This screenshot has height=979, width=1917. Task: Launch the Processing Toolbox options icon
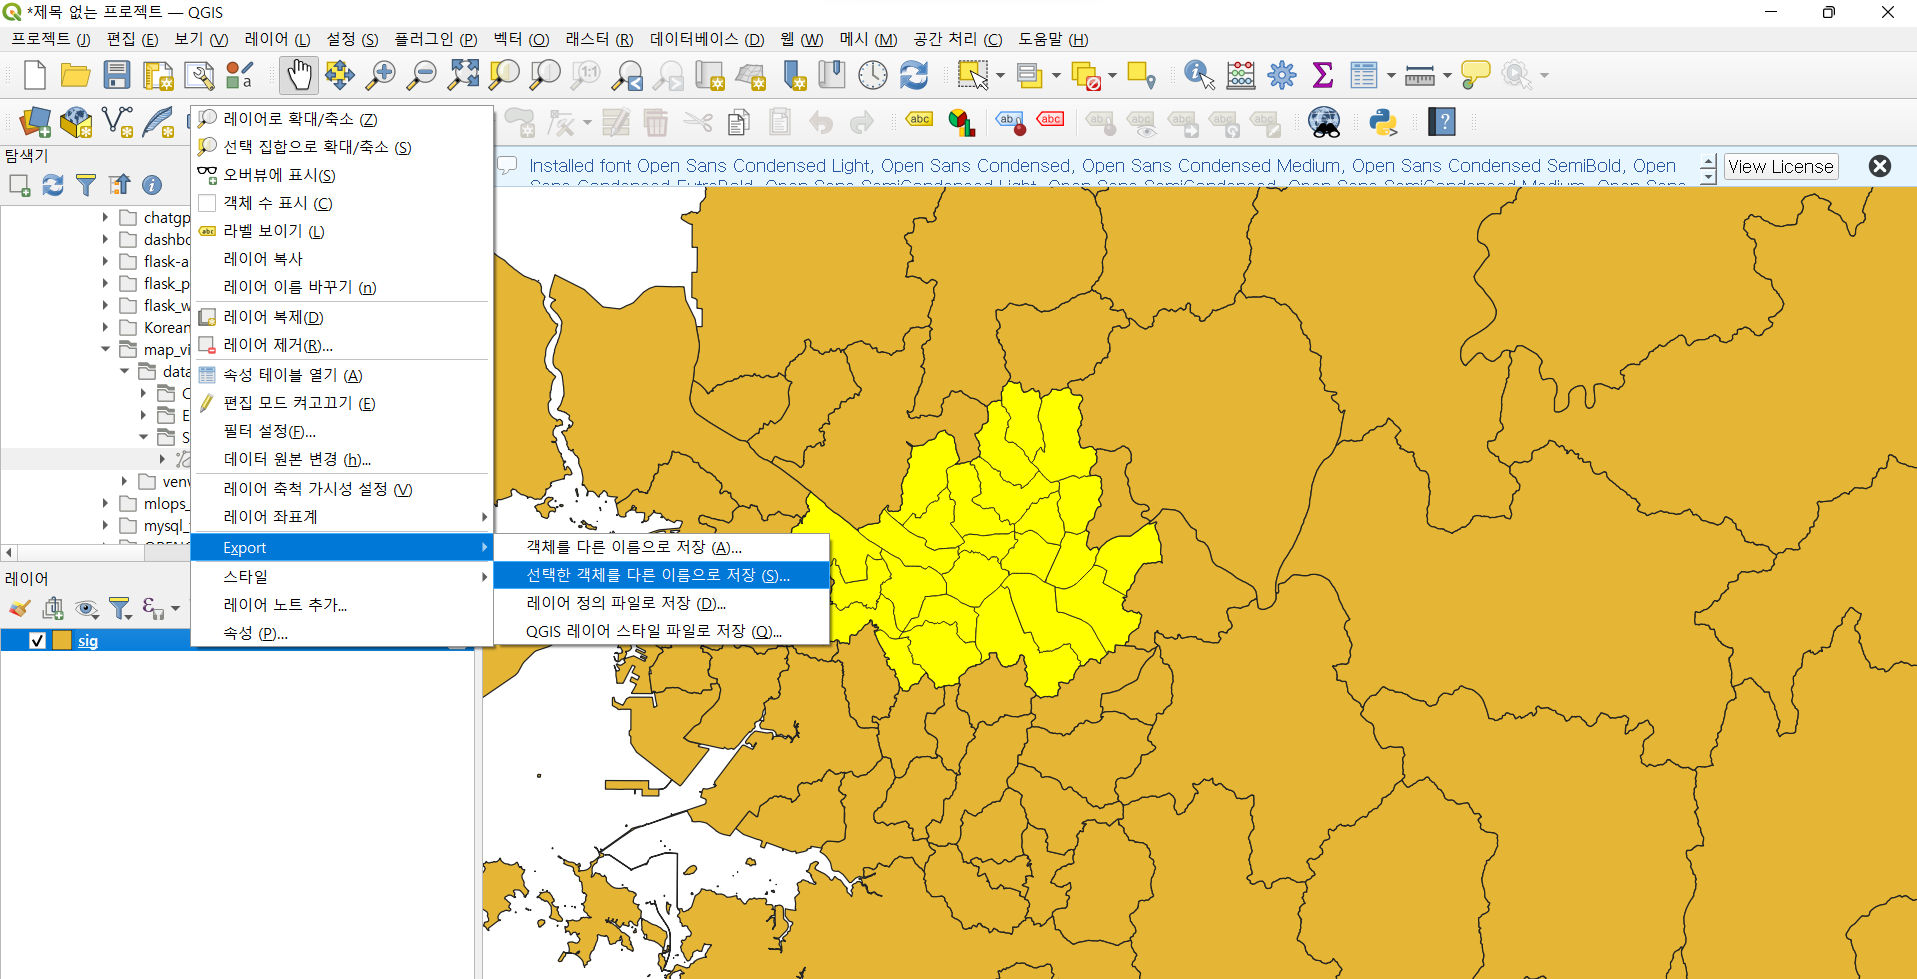coord(1282,75)
